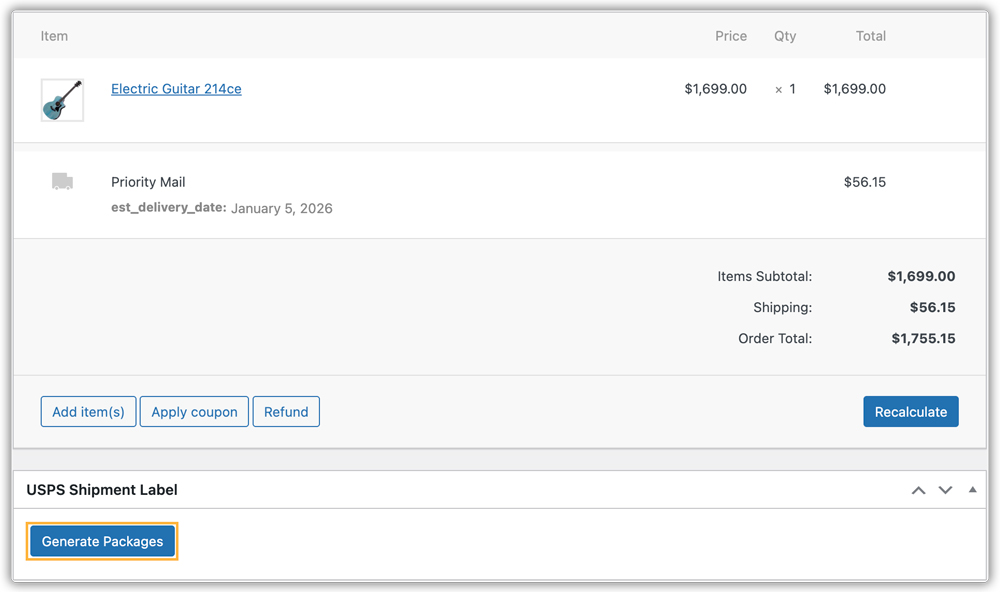Click the Generate Packages button
Viewport: 1000px width, 592px height.
(x=102, y=542)
